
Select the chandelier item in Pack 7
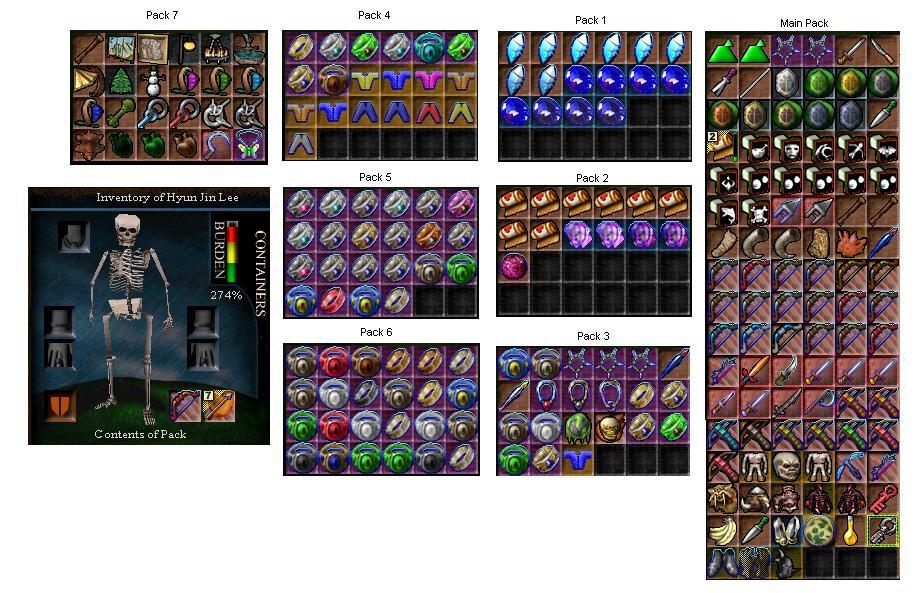217,49
